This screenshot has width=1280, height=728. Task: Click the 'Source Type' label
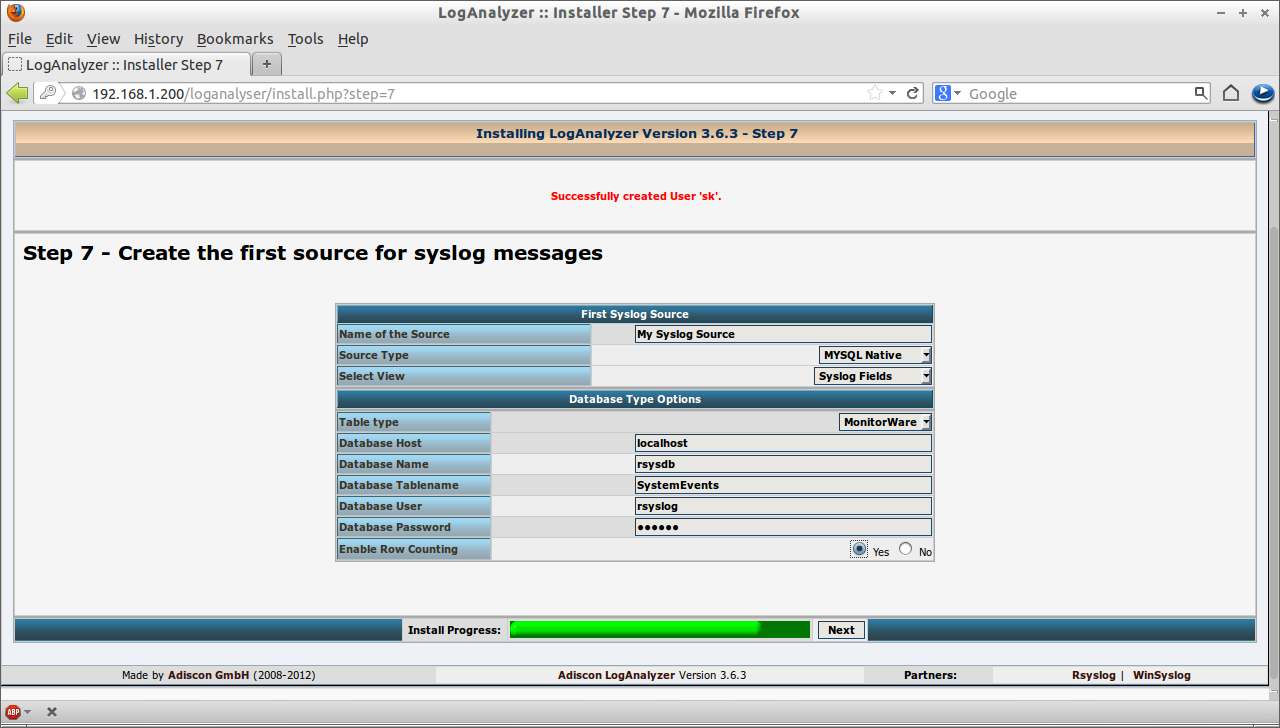pyautogui.click(x=373, y=355)
